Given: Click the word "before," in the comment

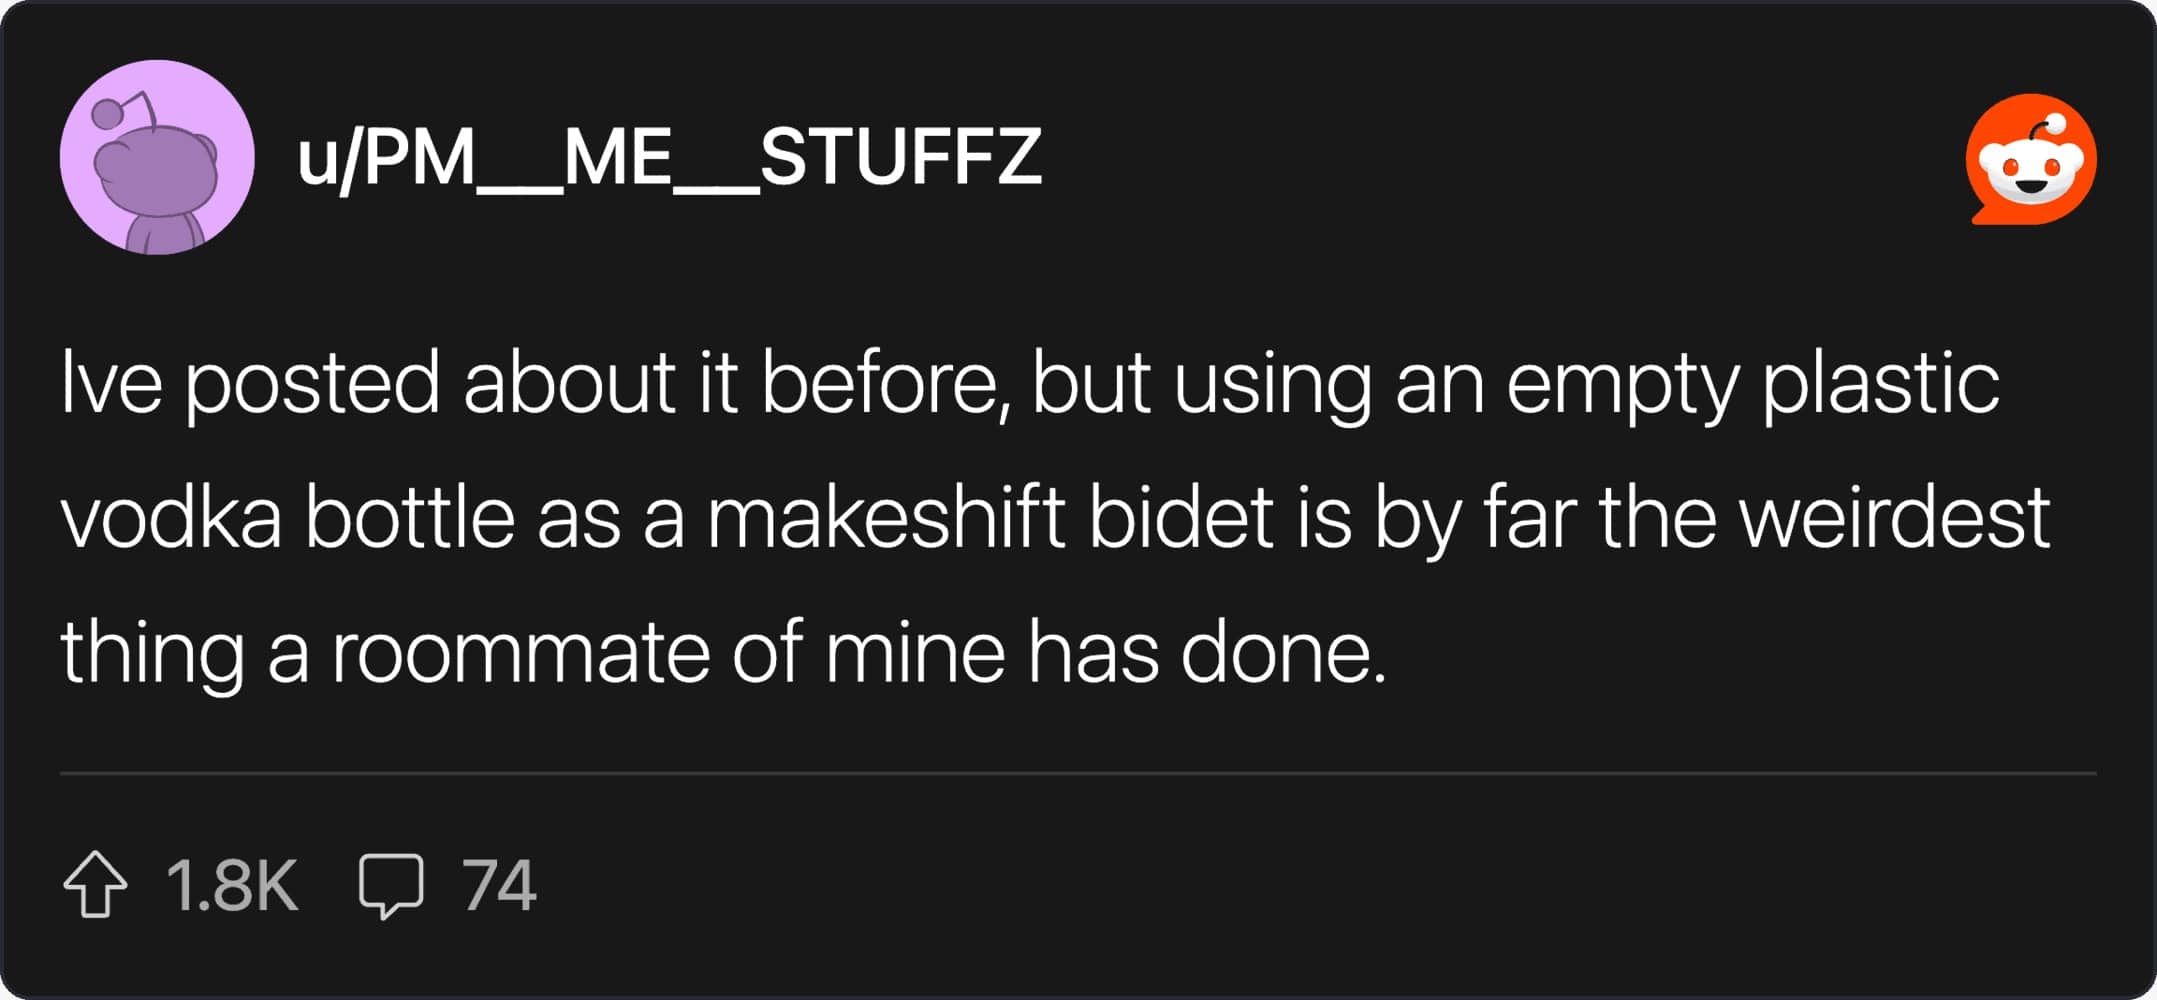Looking at the screenshot, I should point(885,384).
